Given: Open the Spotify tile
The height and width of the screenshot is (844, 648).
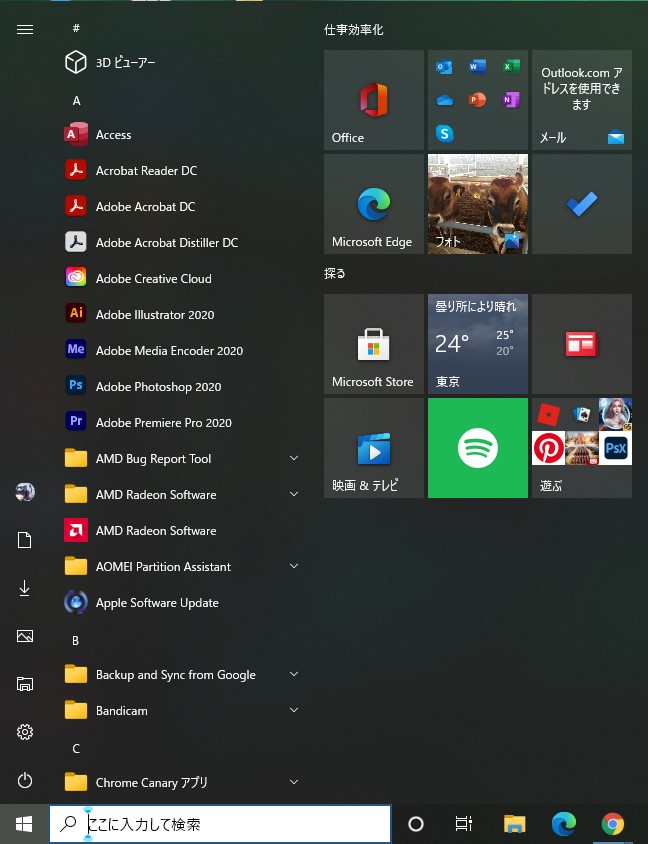Looking at the screenshot, I should 478,448.
